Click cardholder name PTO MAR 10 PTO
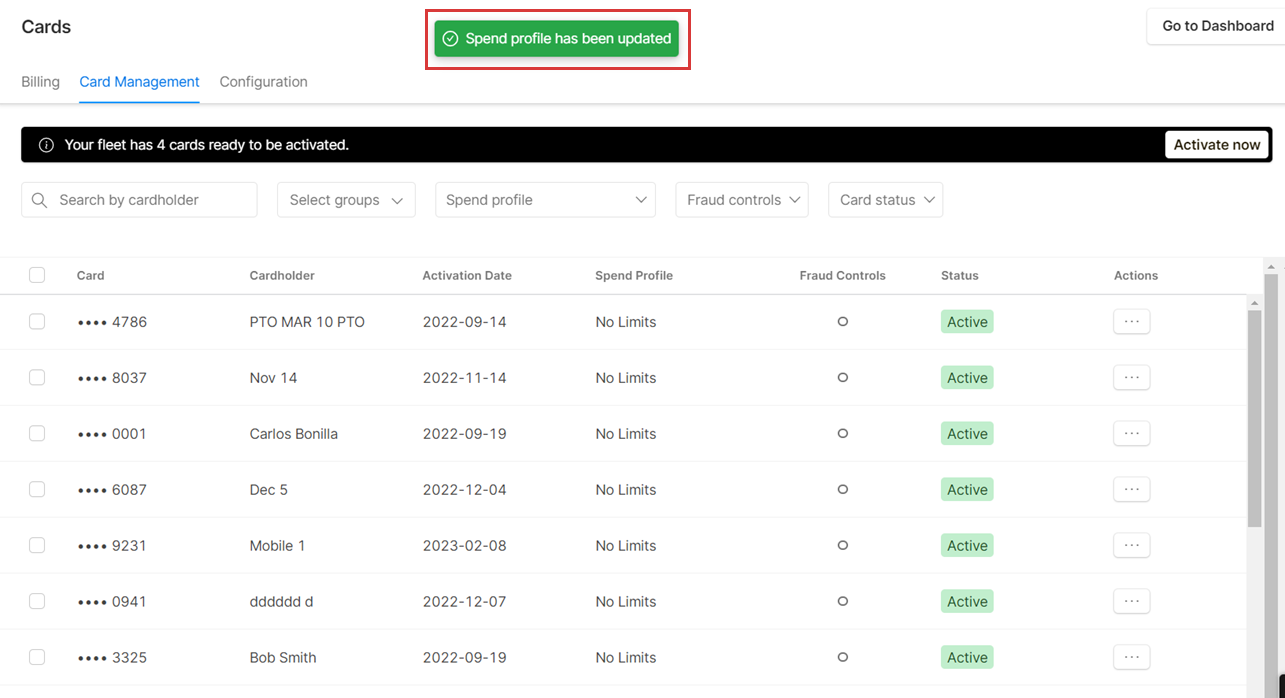This screenshot has width=1285, height=698. pyautogui.click(x=307, y=322)
